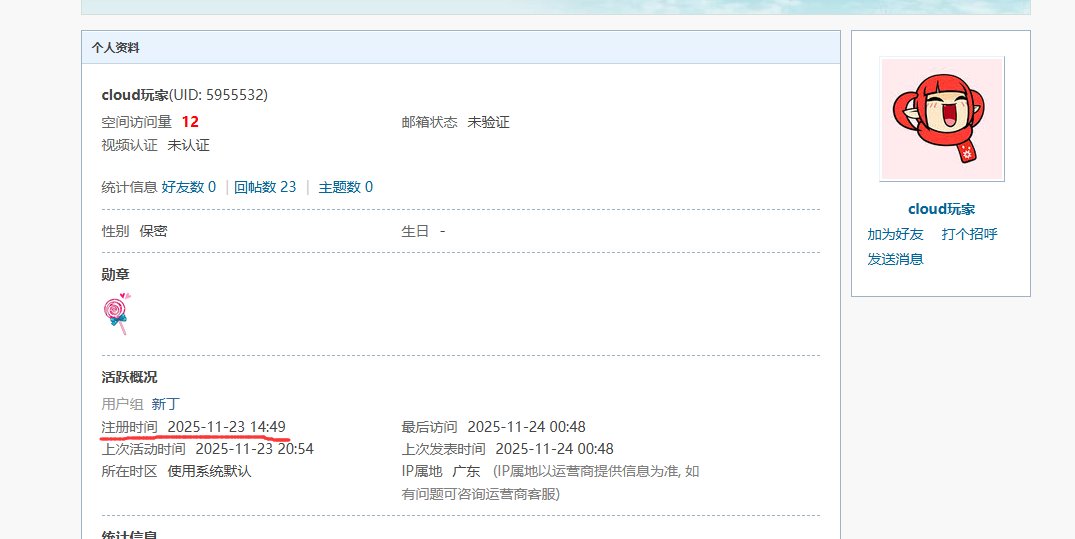Open the 回帖数 23 link
This screenshot has width=1075, height=539.
click(265, 187)
